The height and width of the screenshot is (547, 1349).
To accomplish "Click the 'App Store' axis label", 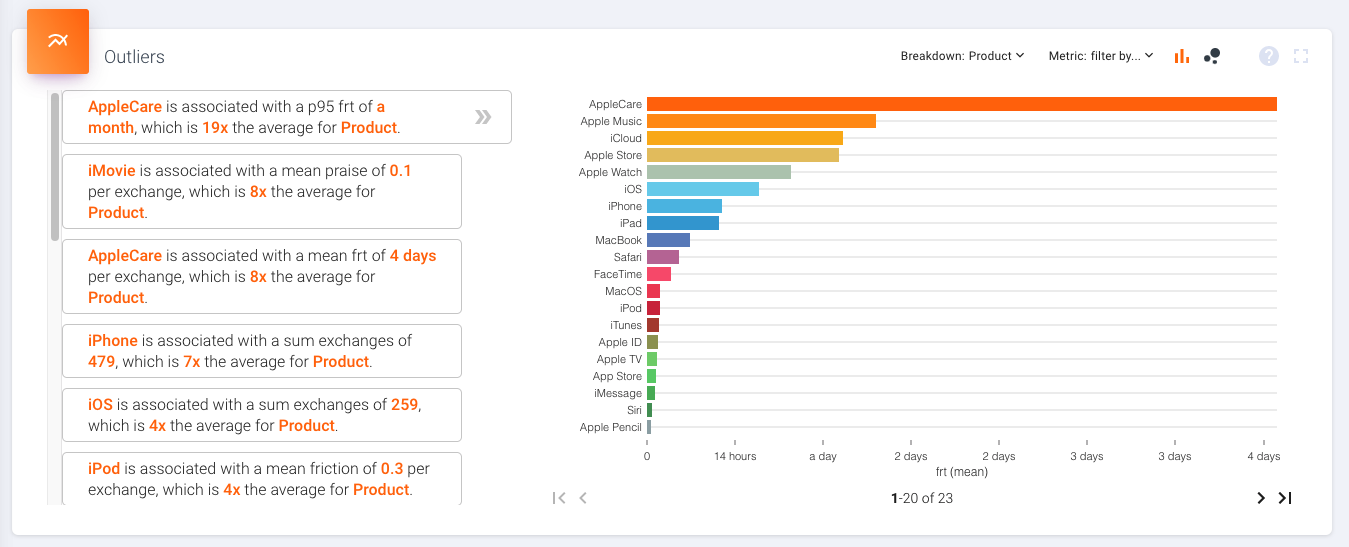I will (617, 376).
